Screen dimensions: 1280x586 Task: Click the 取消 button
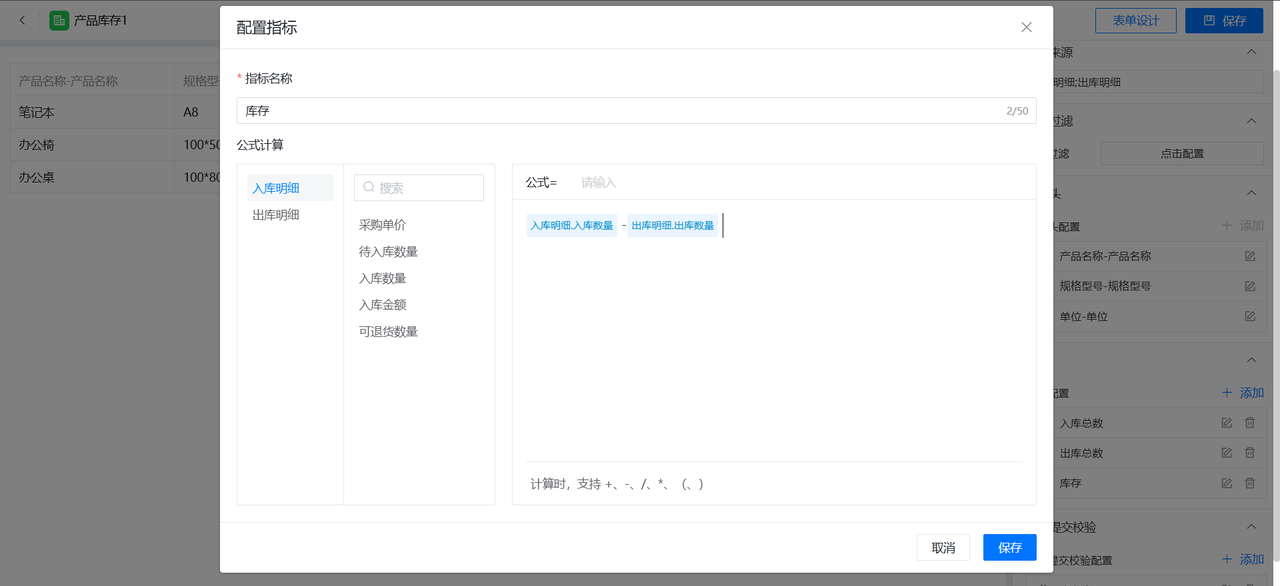coord(943,548)
